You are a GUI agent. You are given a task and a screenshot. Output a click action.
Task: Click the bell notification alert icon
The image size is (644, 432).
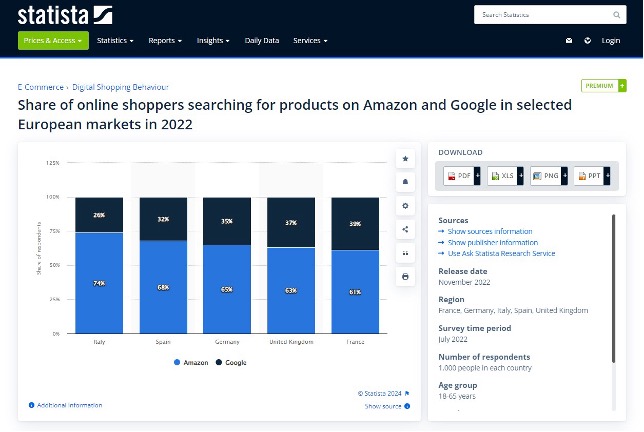pyautogui.click(x=405, y=182)
